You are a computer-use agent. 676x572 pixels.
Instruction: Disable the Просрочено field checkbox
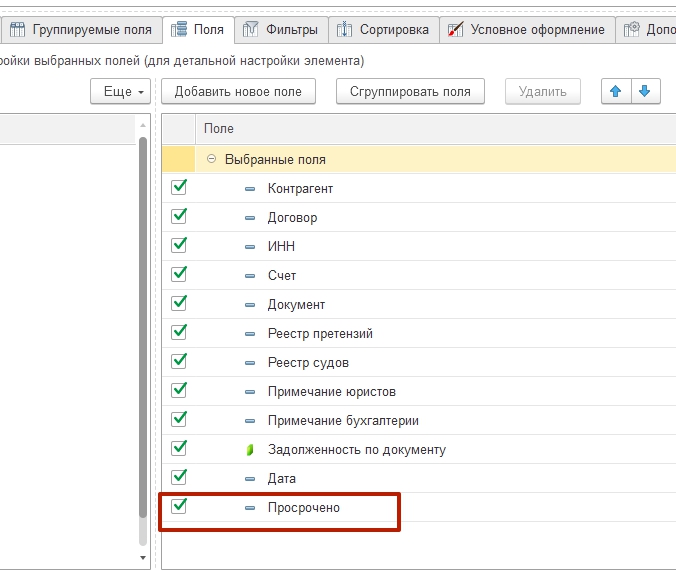point(180,507)
